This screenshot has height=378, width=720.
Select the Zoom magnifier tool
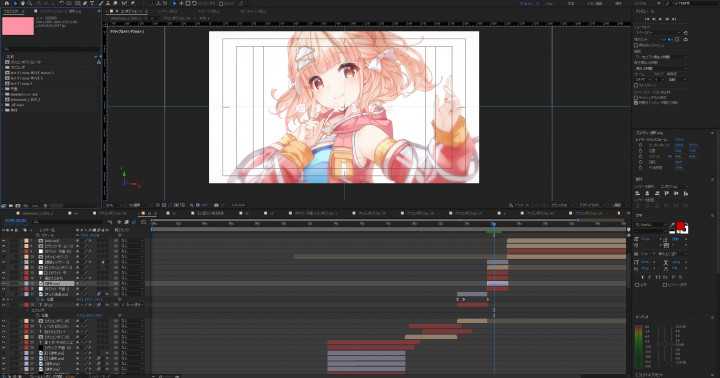30,3
